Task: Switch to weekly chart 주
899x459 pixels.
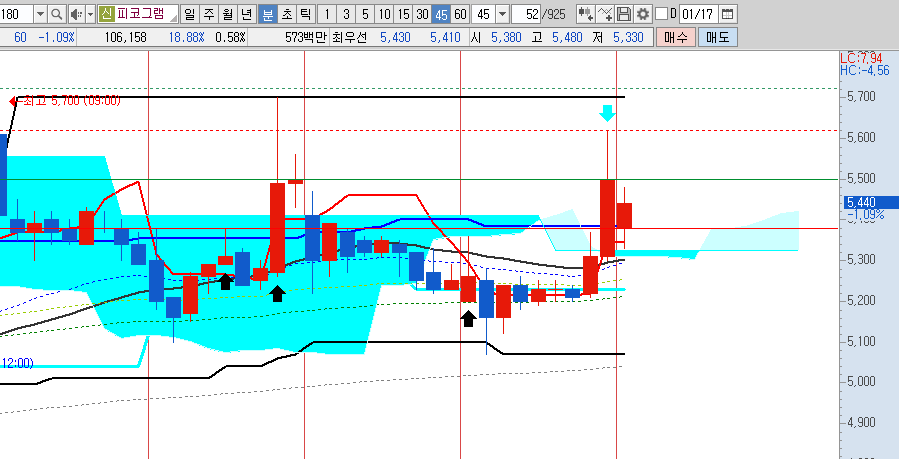Action: (208, 13)
